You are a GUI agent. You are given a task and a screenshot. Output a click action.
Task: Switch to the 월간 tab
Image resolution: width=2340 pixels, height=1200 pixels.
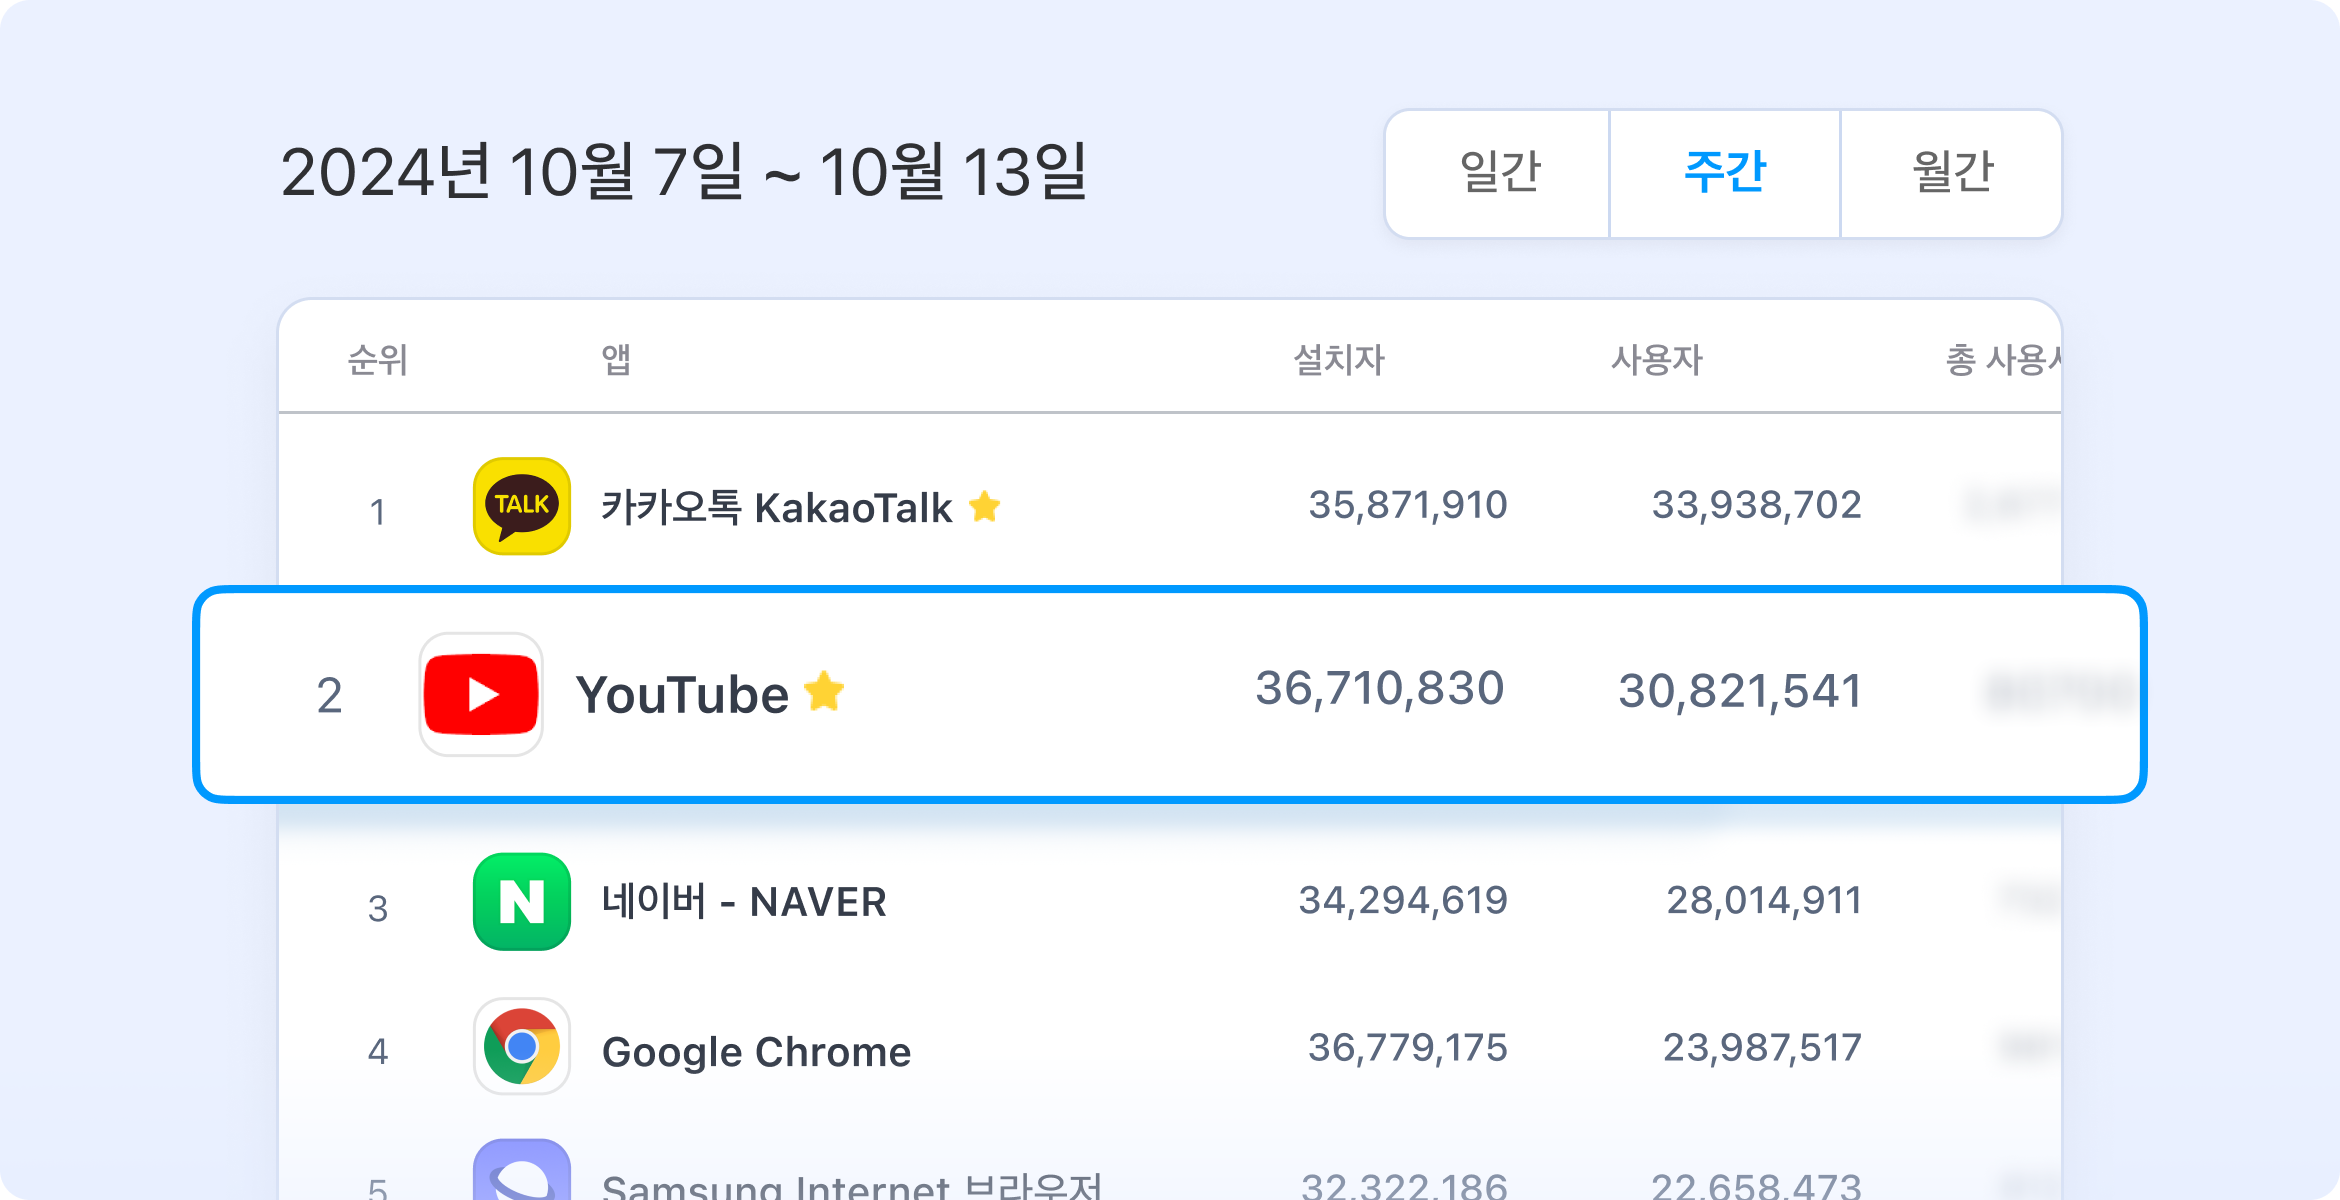1951,173
